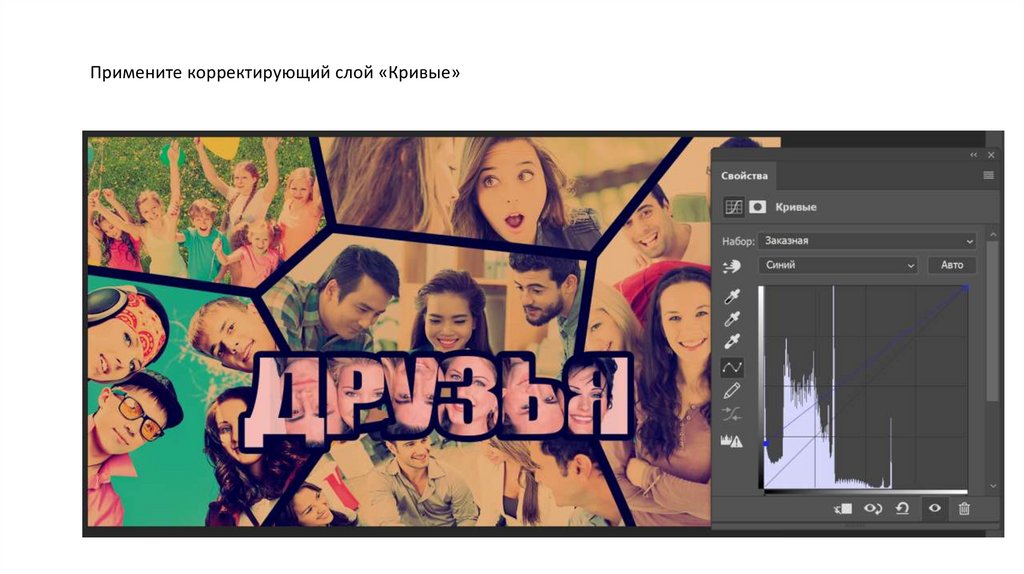Image resolution: width=1024 pixels, height=574 pixels.
Task: Toggle adjustment layer visibility eye icon
Action: pos(935,508)
